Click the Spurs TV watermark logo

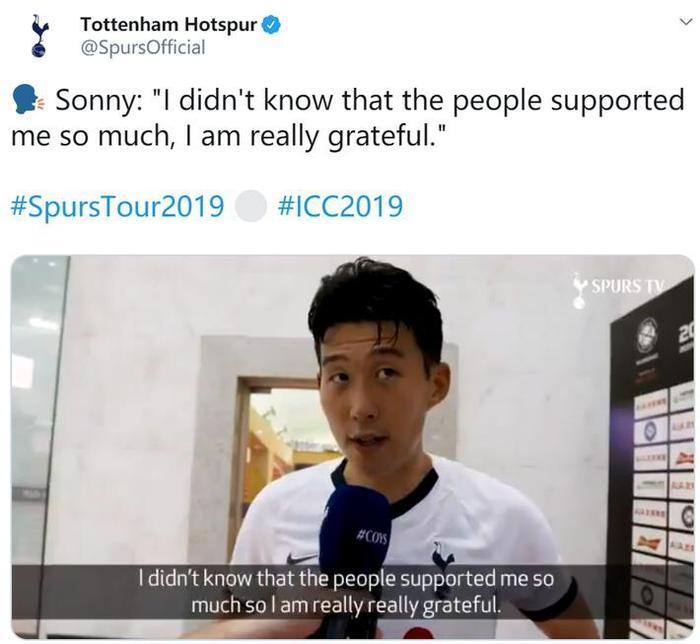coord(618,289)
